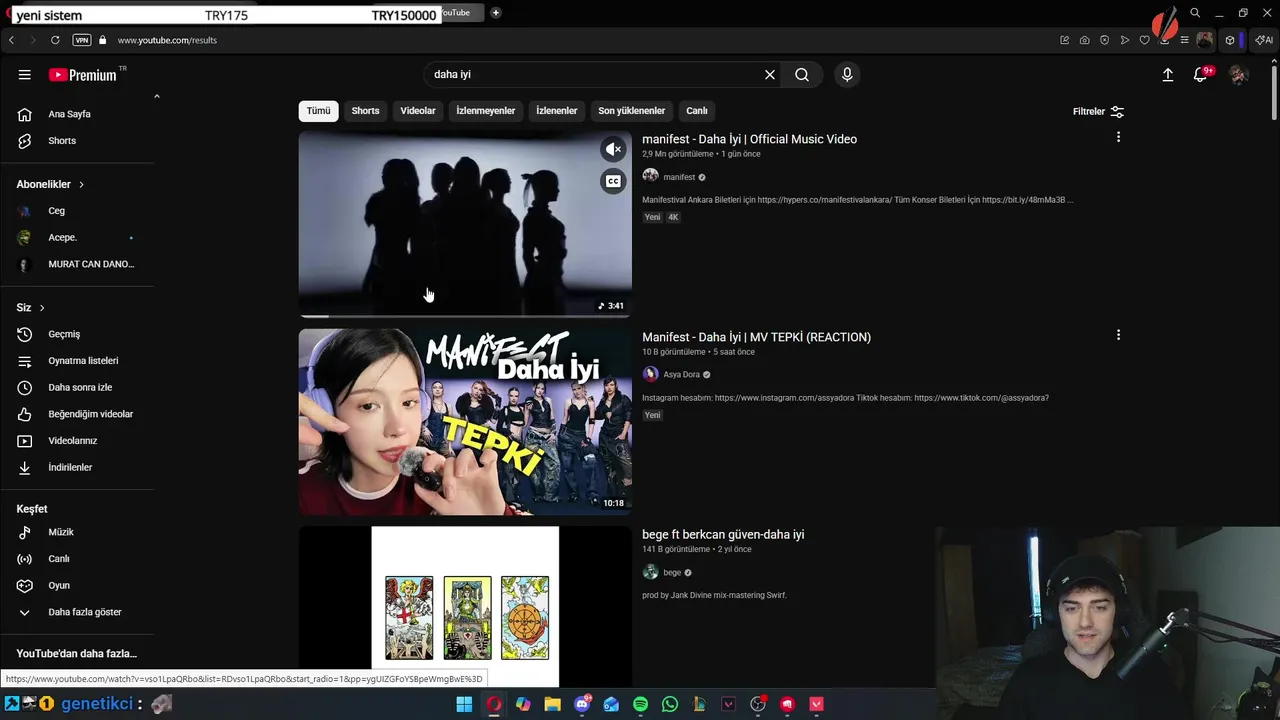Toggle captions CC on video preview
The height and width of the screenshot is (720, 1280).
pos(614,181)
